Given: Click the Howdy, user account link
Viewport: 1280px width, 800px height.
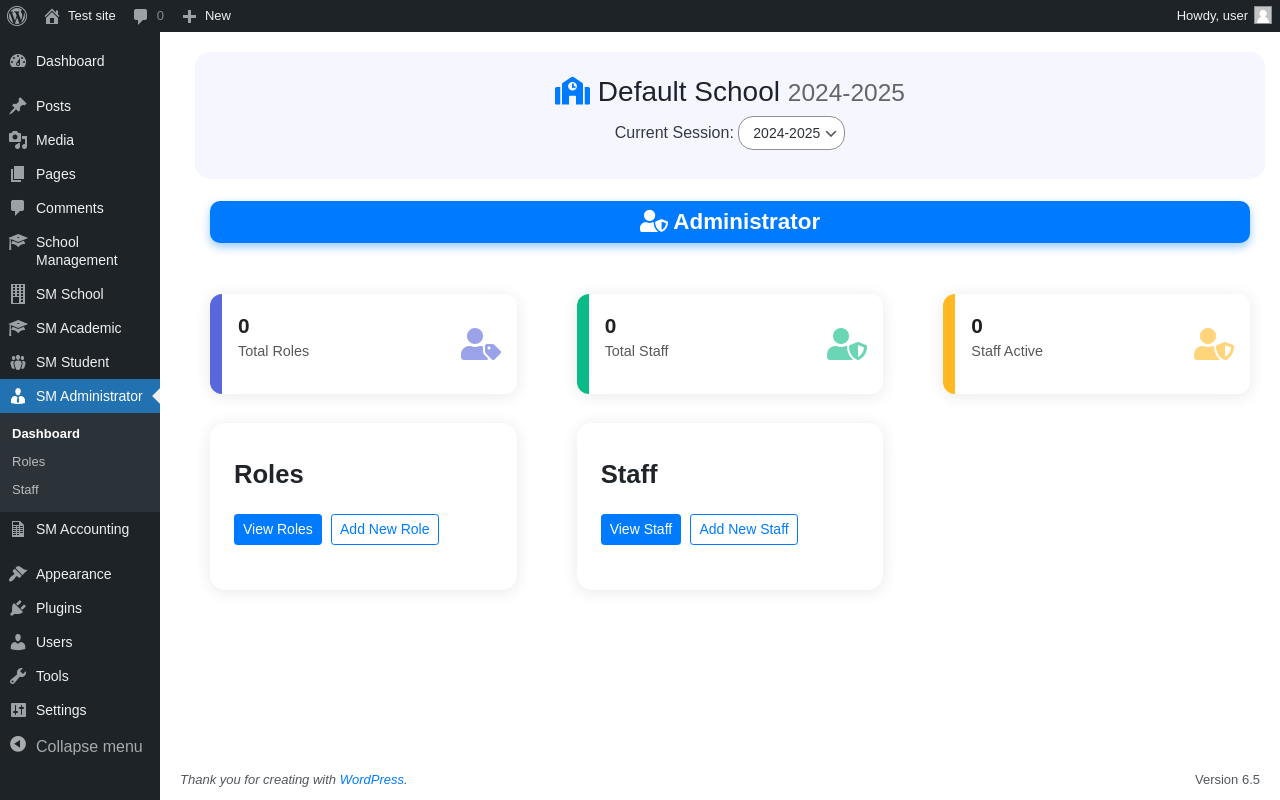Looking at the screenshot, I should 1223,16.
